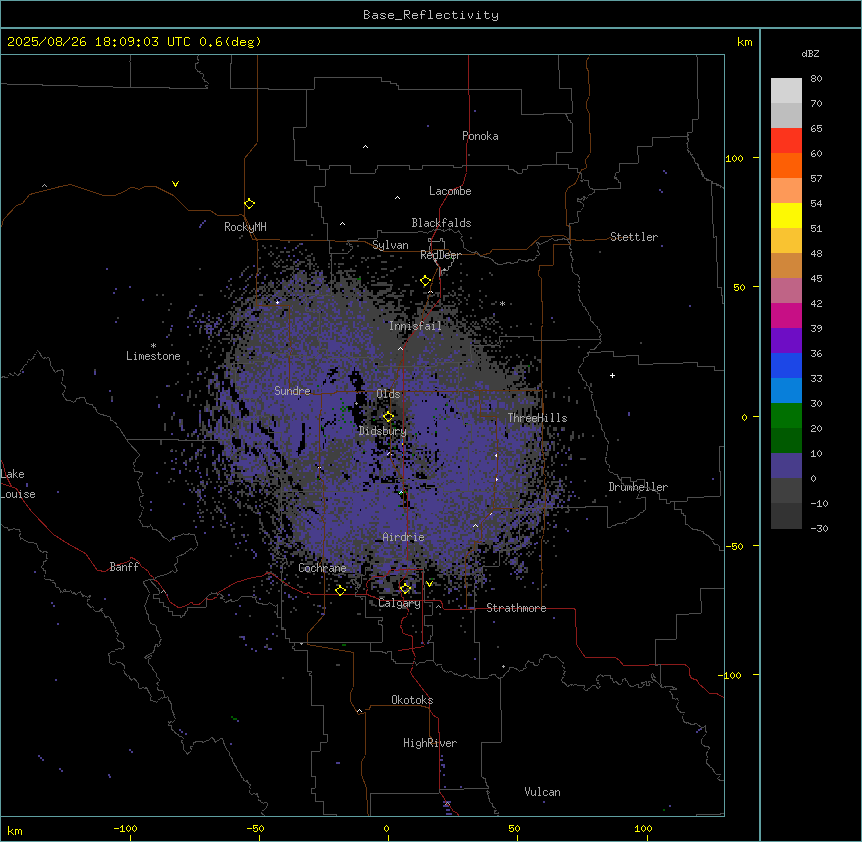Click the yellow diamond marker south of RedDeer
The height and width of the screenshot is (842, 862).
point(426,281)
